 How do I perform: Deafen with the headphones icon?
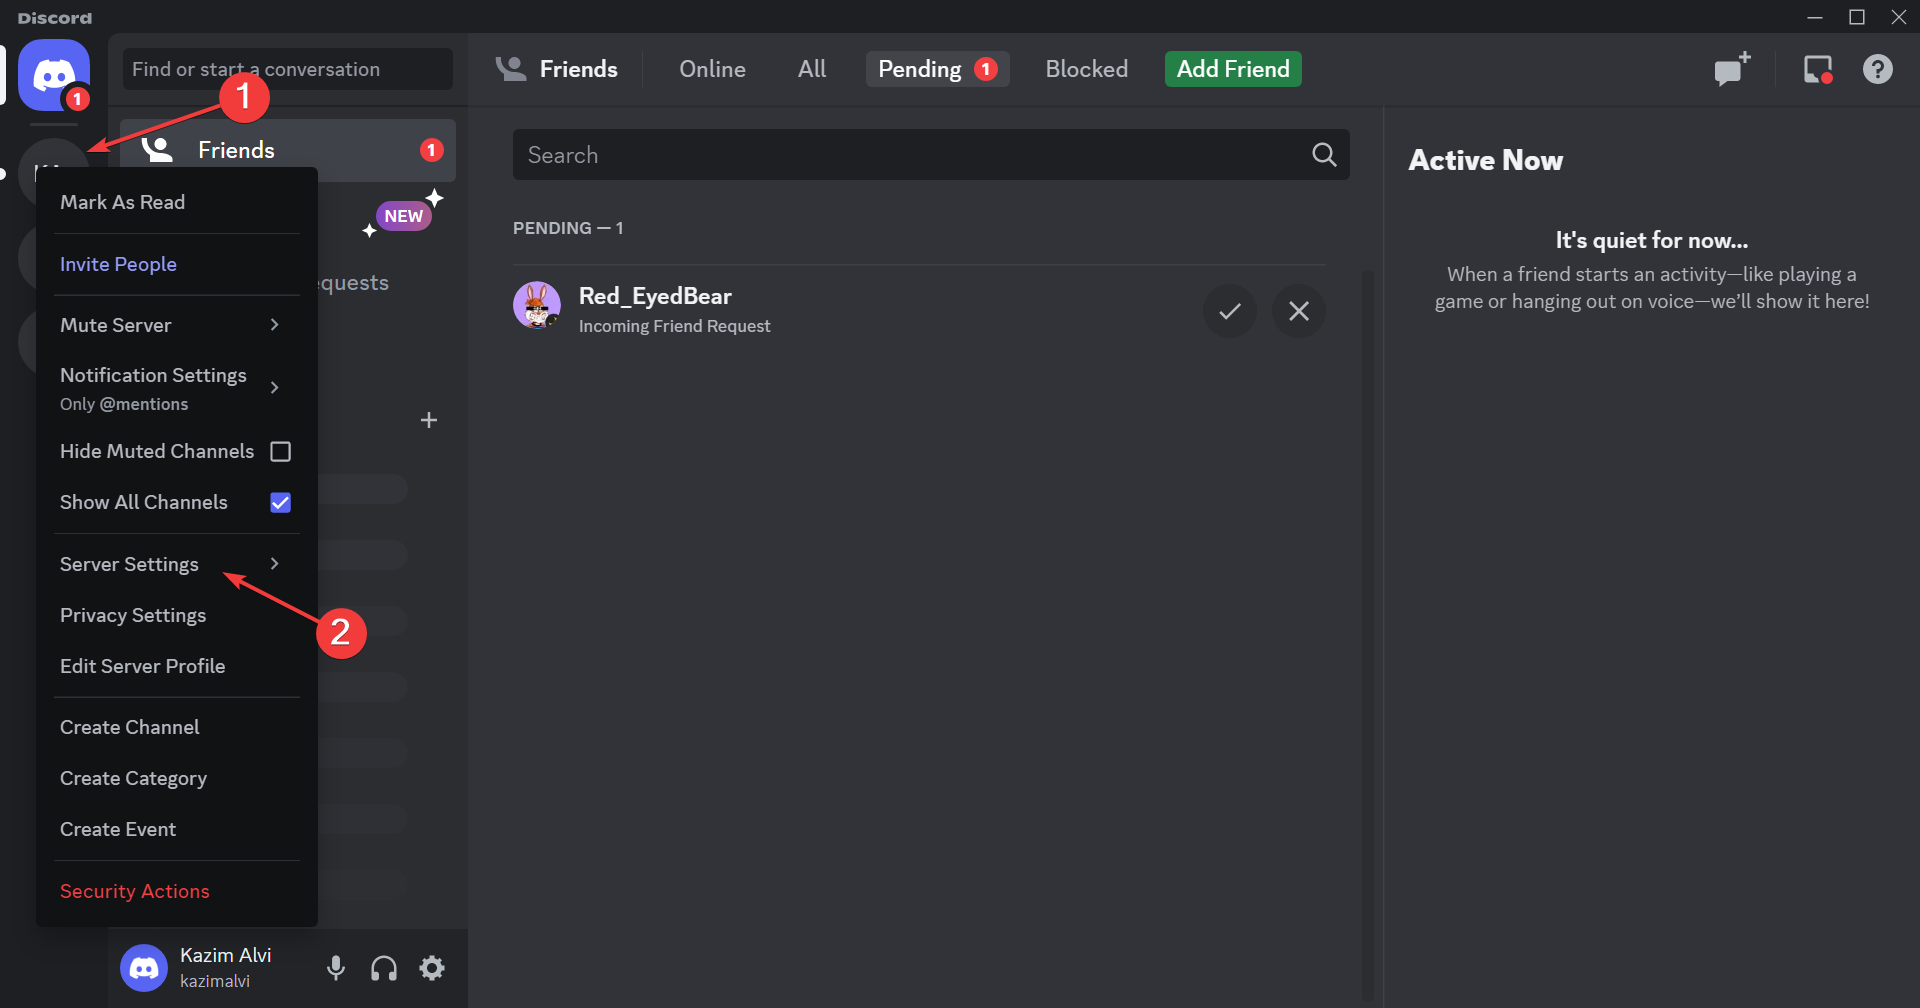[384, 968]
